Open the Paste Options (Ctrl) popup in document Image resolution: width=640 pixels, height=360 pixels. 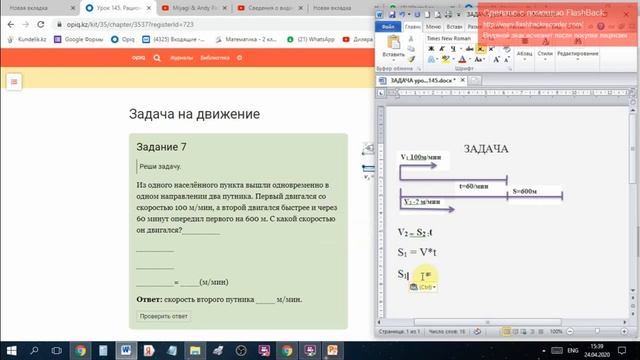[423, 287]
